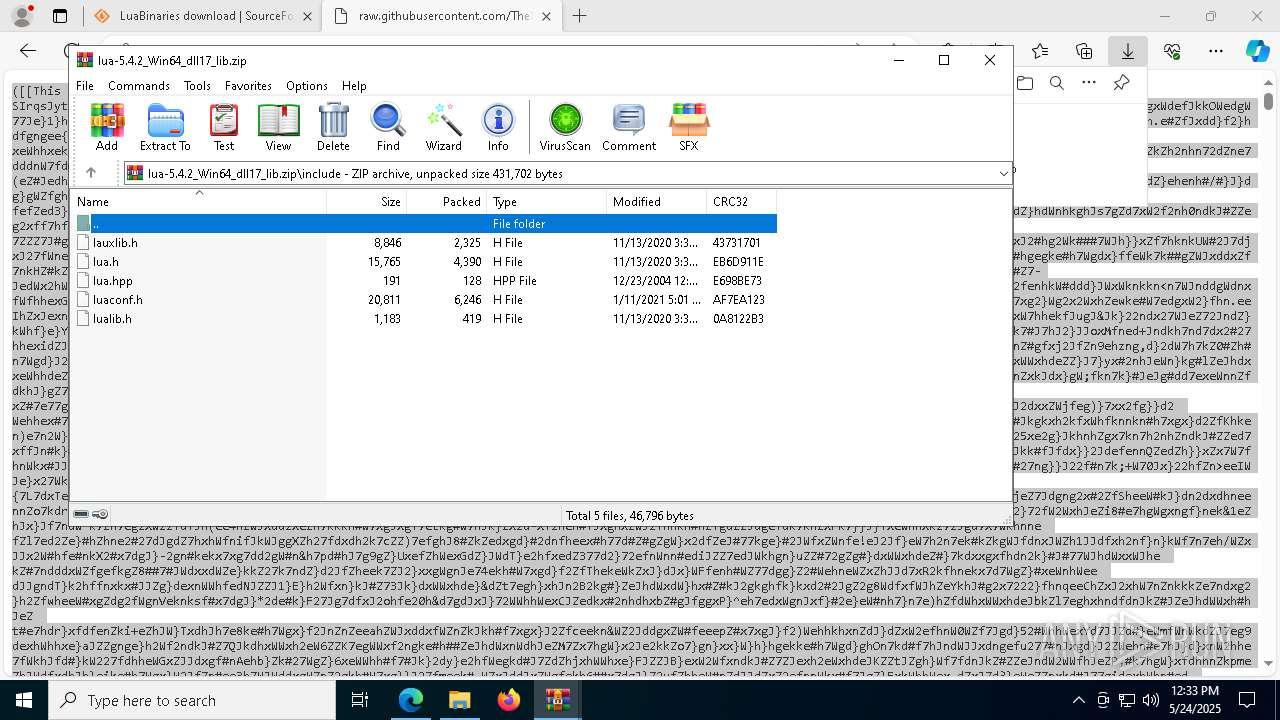Open downloads folder icon in panel
Viewport: 1280px width, 720px height.
tap(1024, 83)
